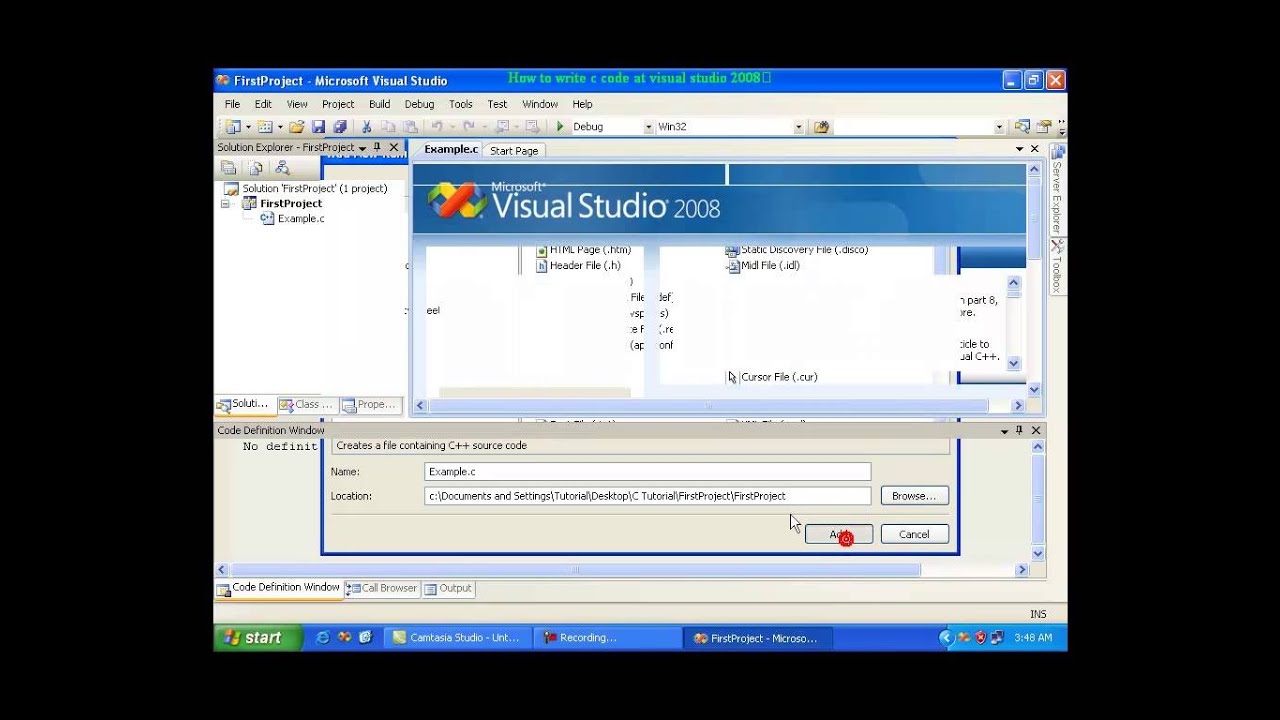Open Properties Window from the toolbar icon
The image size is (1280, 720).
click(x=1044, y=127)
